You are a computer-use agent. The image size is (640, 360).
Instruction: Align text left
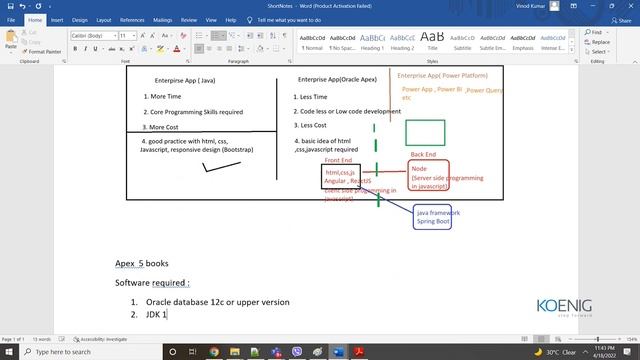click(199, 49)
